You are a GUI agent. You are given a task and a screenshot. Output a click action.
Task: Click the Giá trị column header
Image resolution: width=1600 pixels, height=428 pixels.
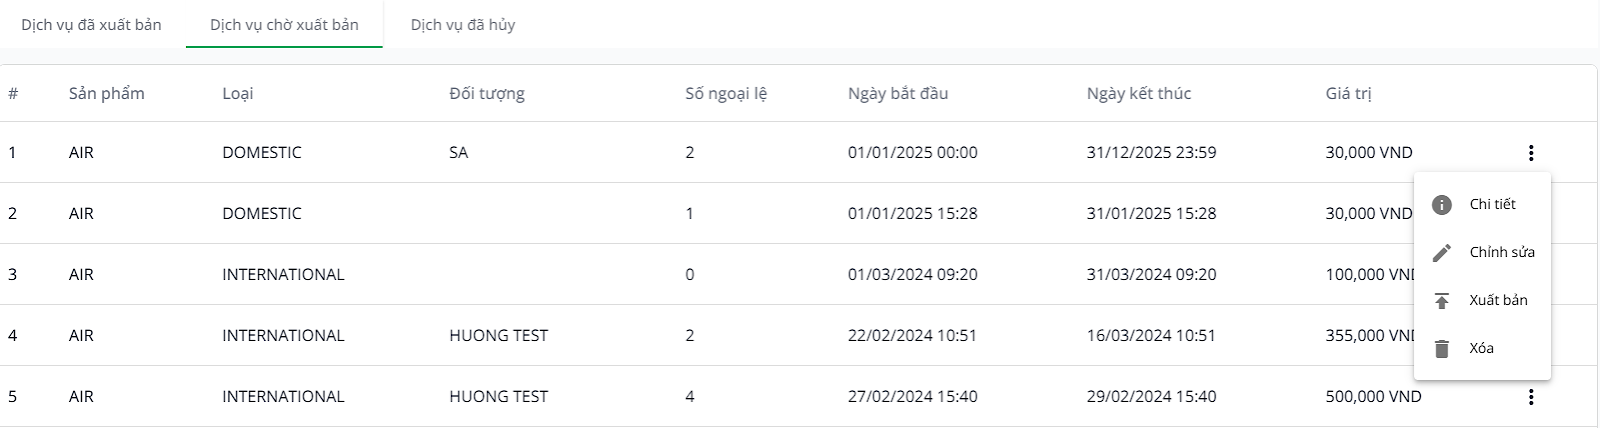[x=1348, y=94]
